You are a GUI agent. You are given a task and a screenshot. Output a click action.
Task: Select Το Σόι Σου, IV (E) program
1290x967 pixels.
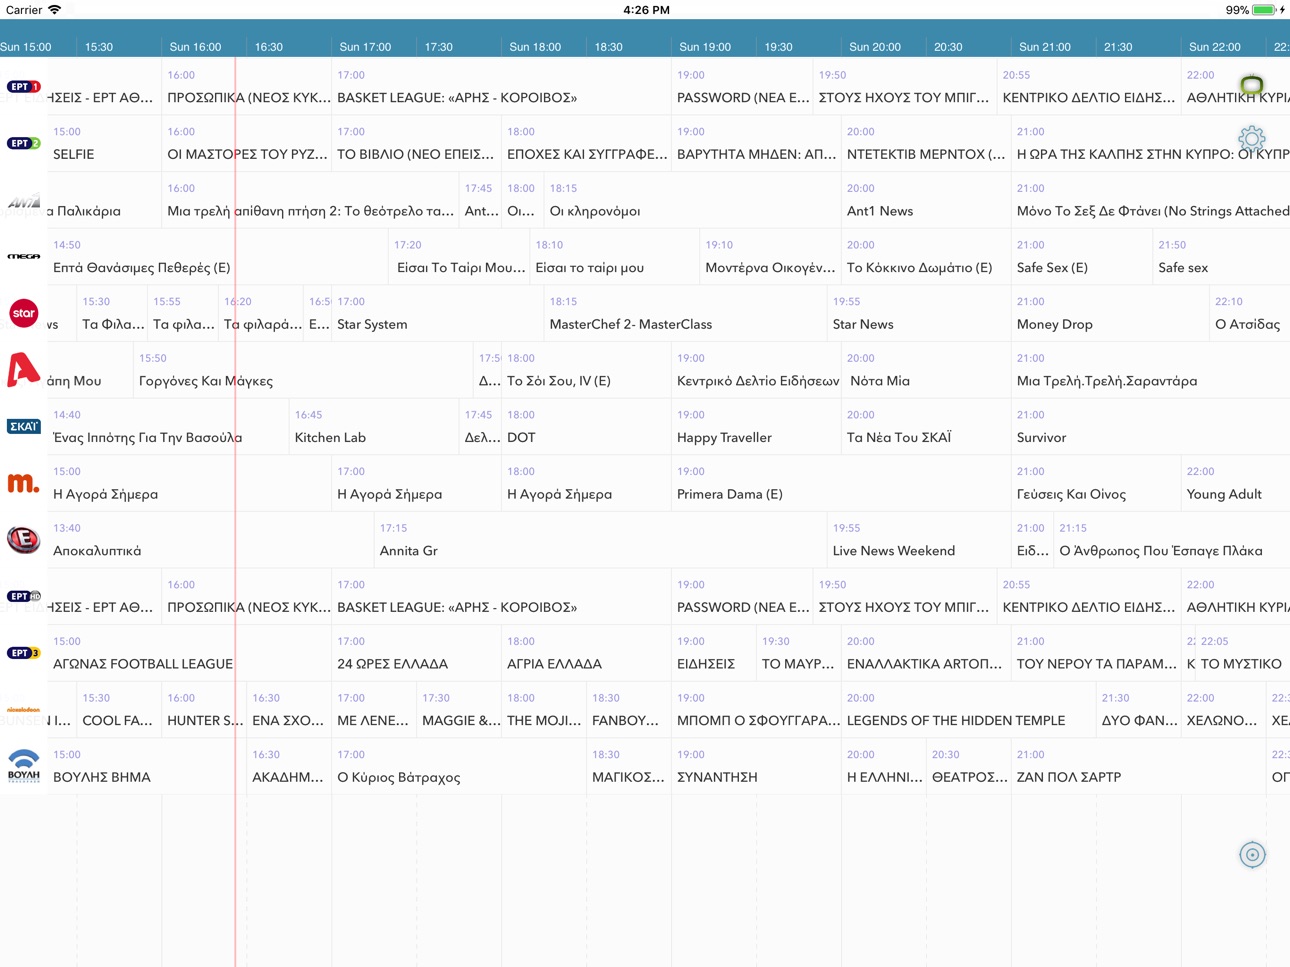(586, 371)
